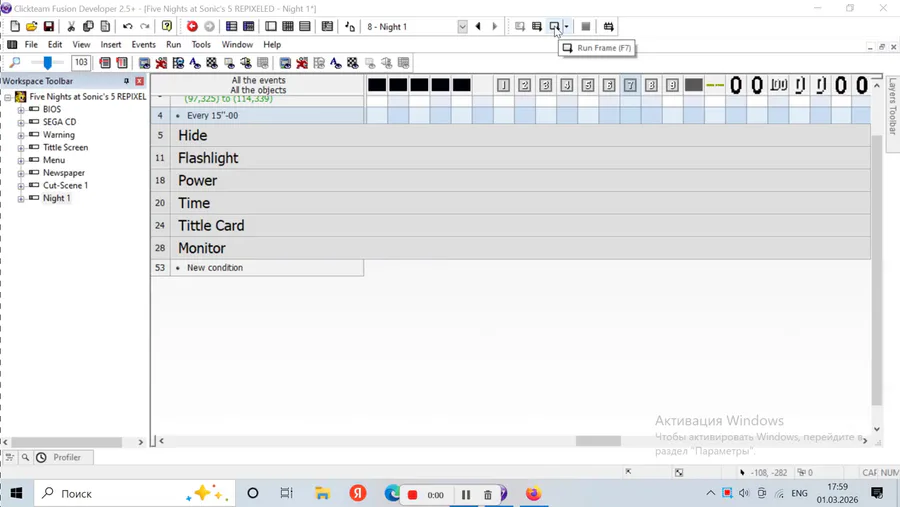Save the project with the floppy icon
This screenshot has width=900, height=507.
pos(49,26)
